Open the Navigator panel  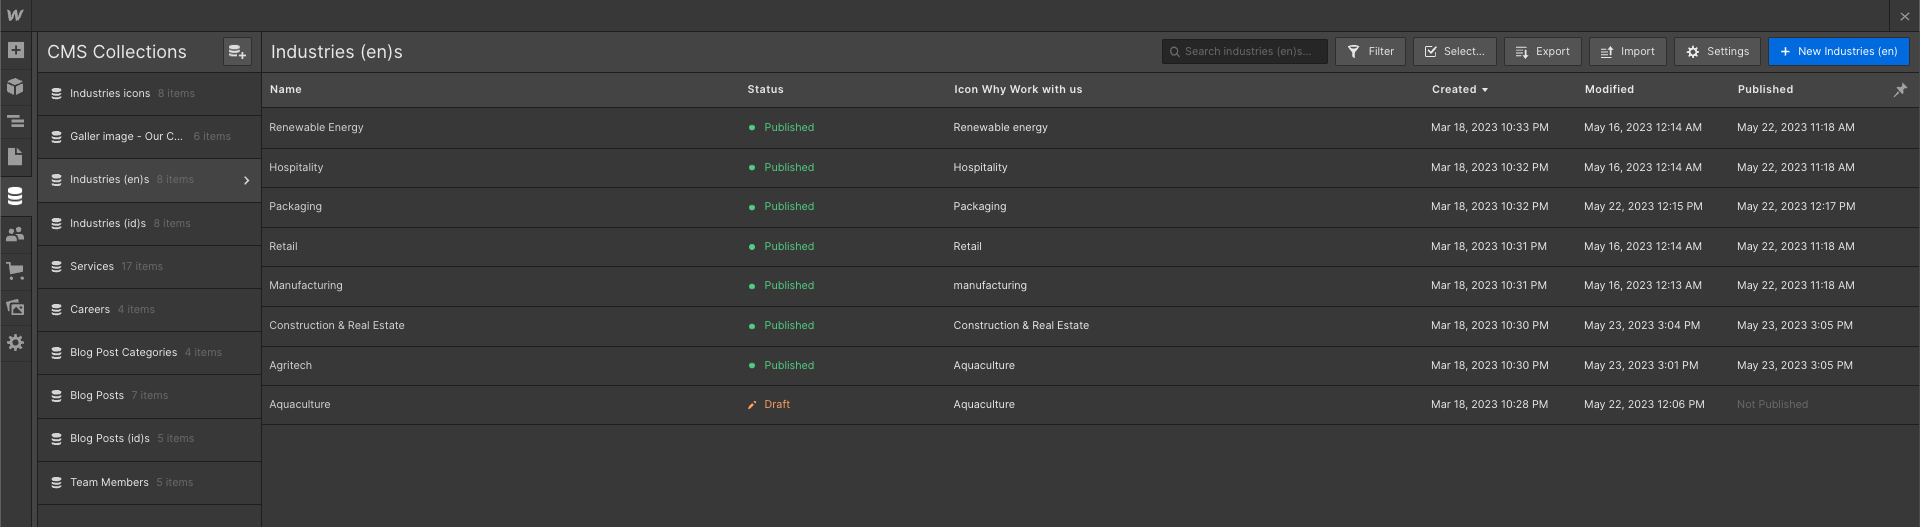pos(15,122)
